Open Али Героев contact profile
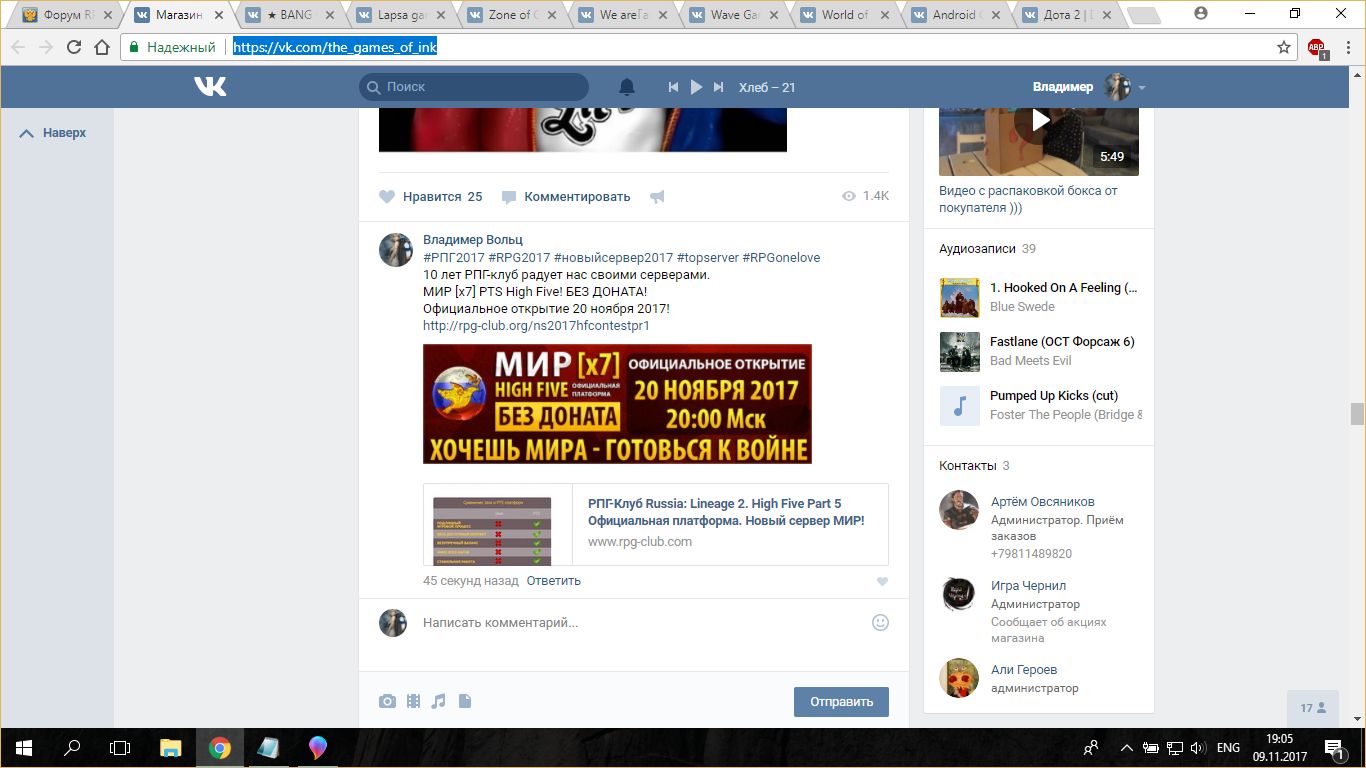Viewport: 1366px width, 768px height. [x=1024, y=670]
